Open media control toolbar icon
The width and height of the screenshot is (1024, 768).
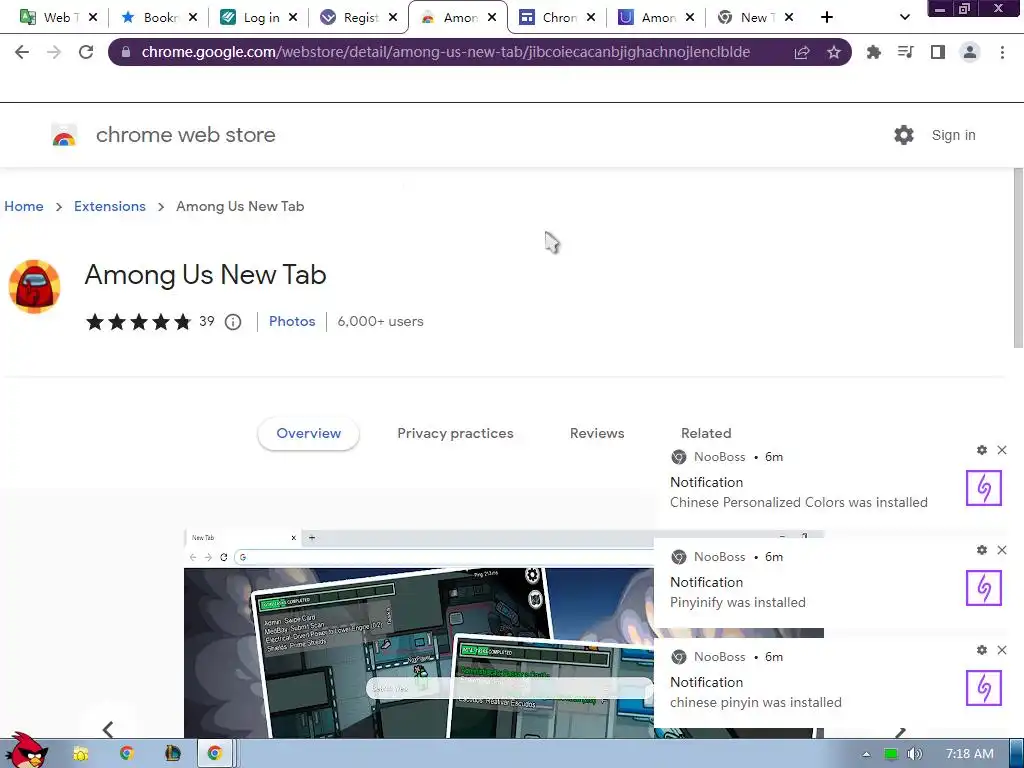tap(905, 52)
